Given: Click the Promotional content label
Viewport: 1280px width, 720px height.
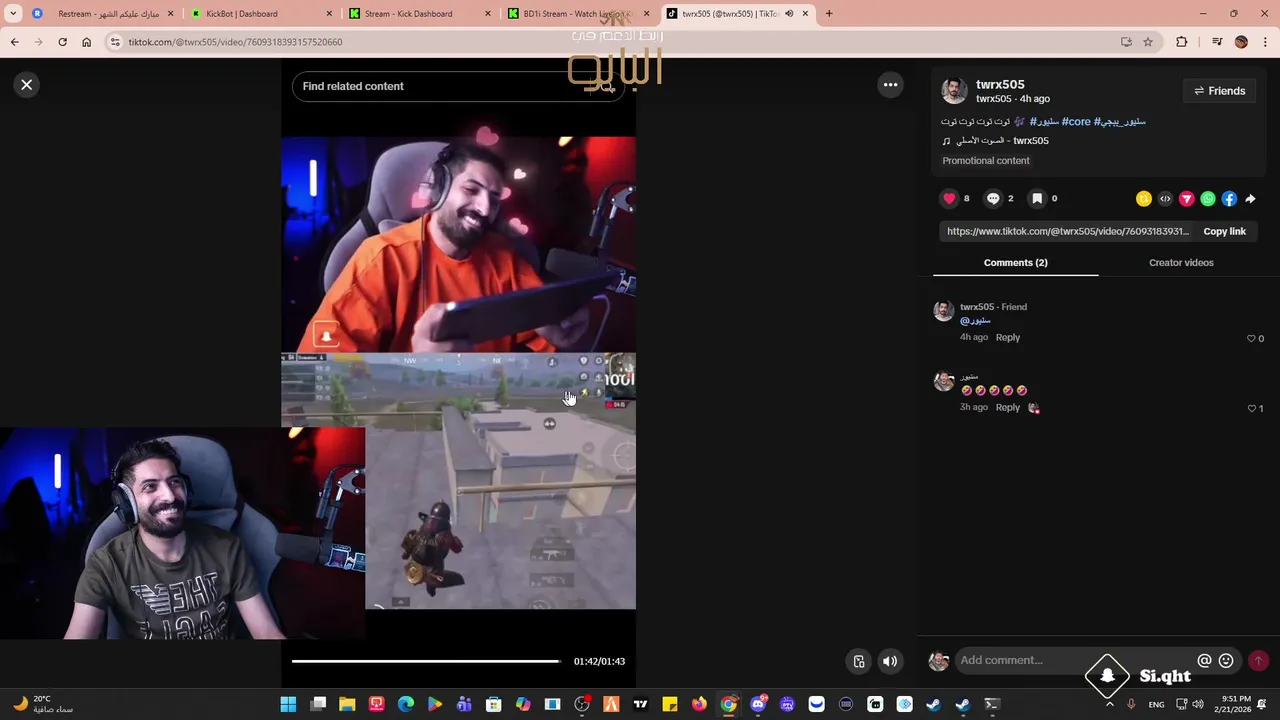Looking at the screenshot, I should [x=985, y=160].
